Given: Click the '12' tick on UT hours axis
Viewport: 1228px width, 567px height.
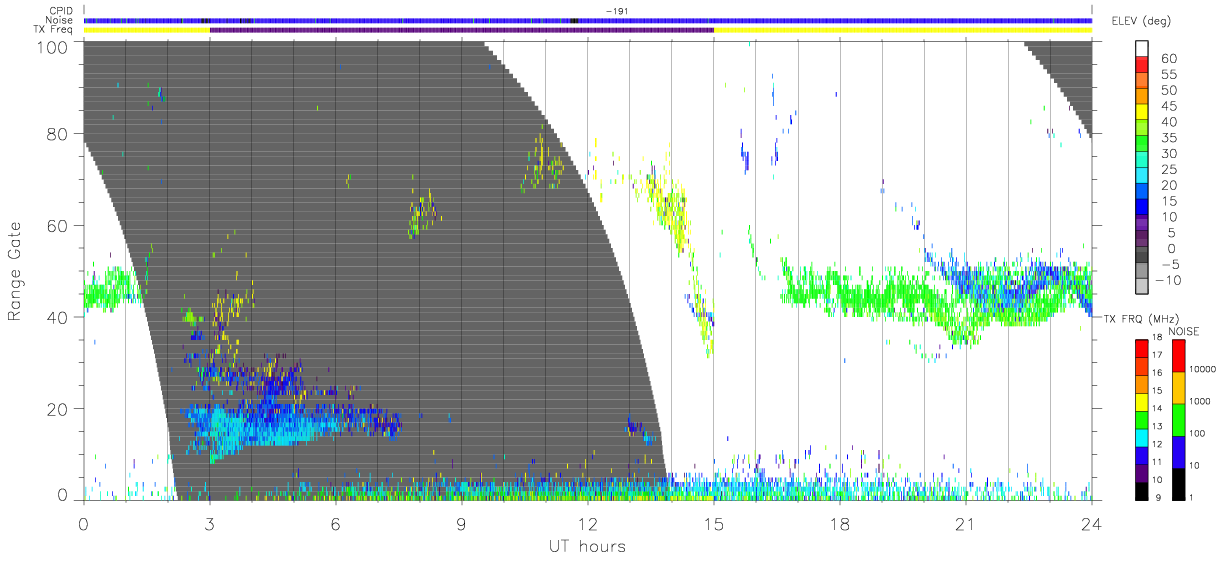Looking at the screenshot, I should click(x=587, y=522).
